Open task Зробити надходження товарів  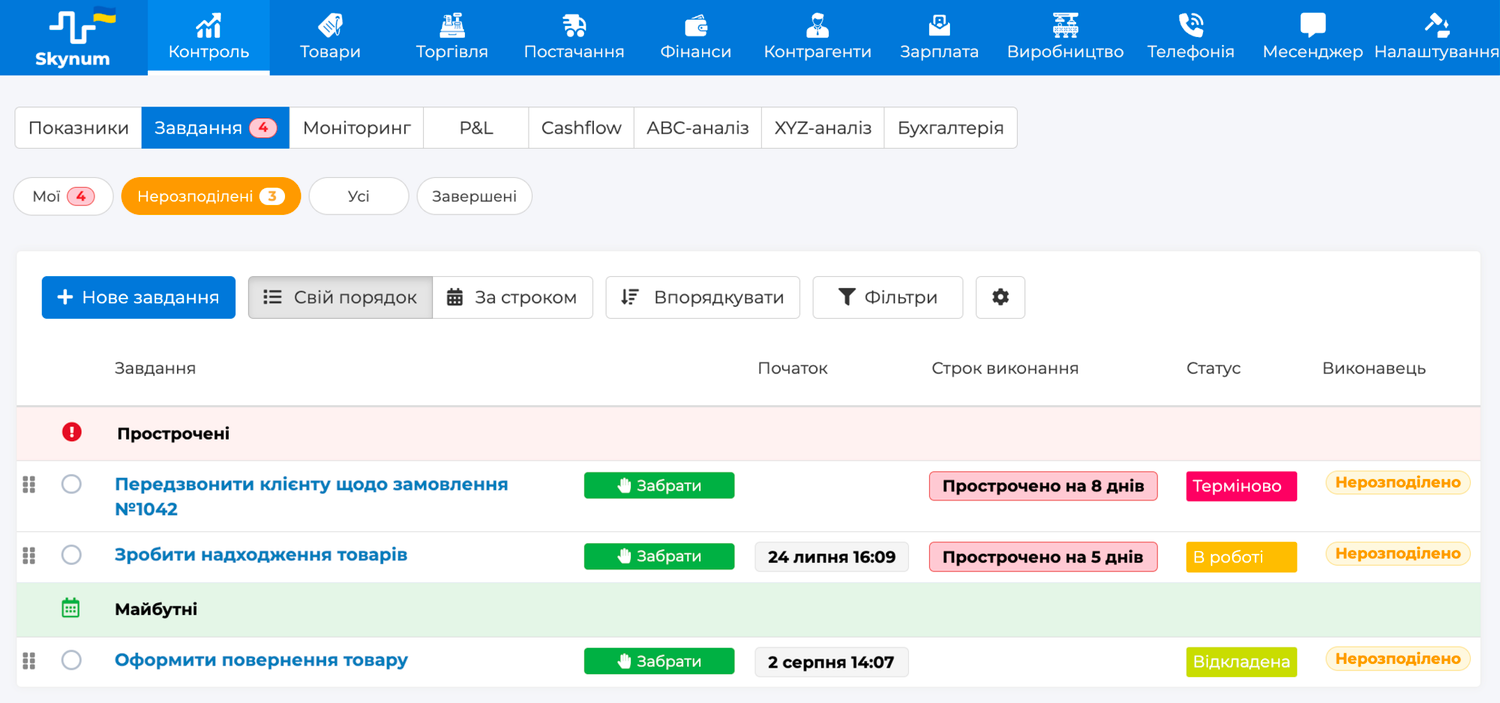pyautogui.click(x=261, y=555)
